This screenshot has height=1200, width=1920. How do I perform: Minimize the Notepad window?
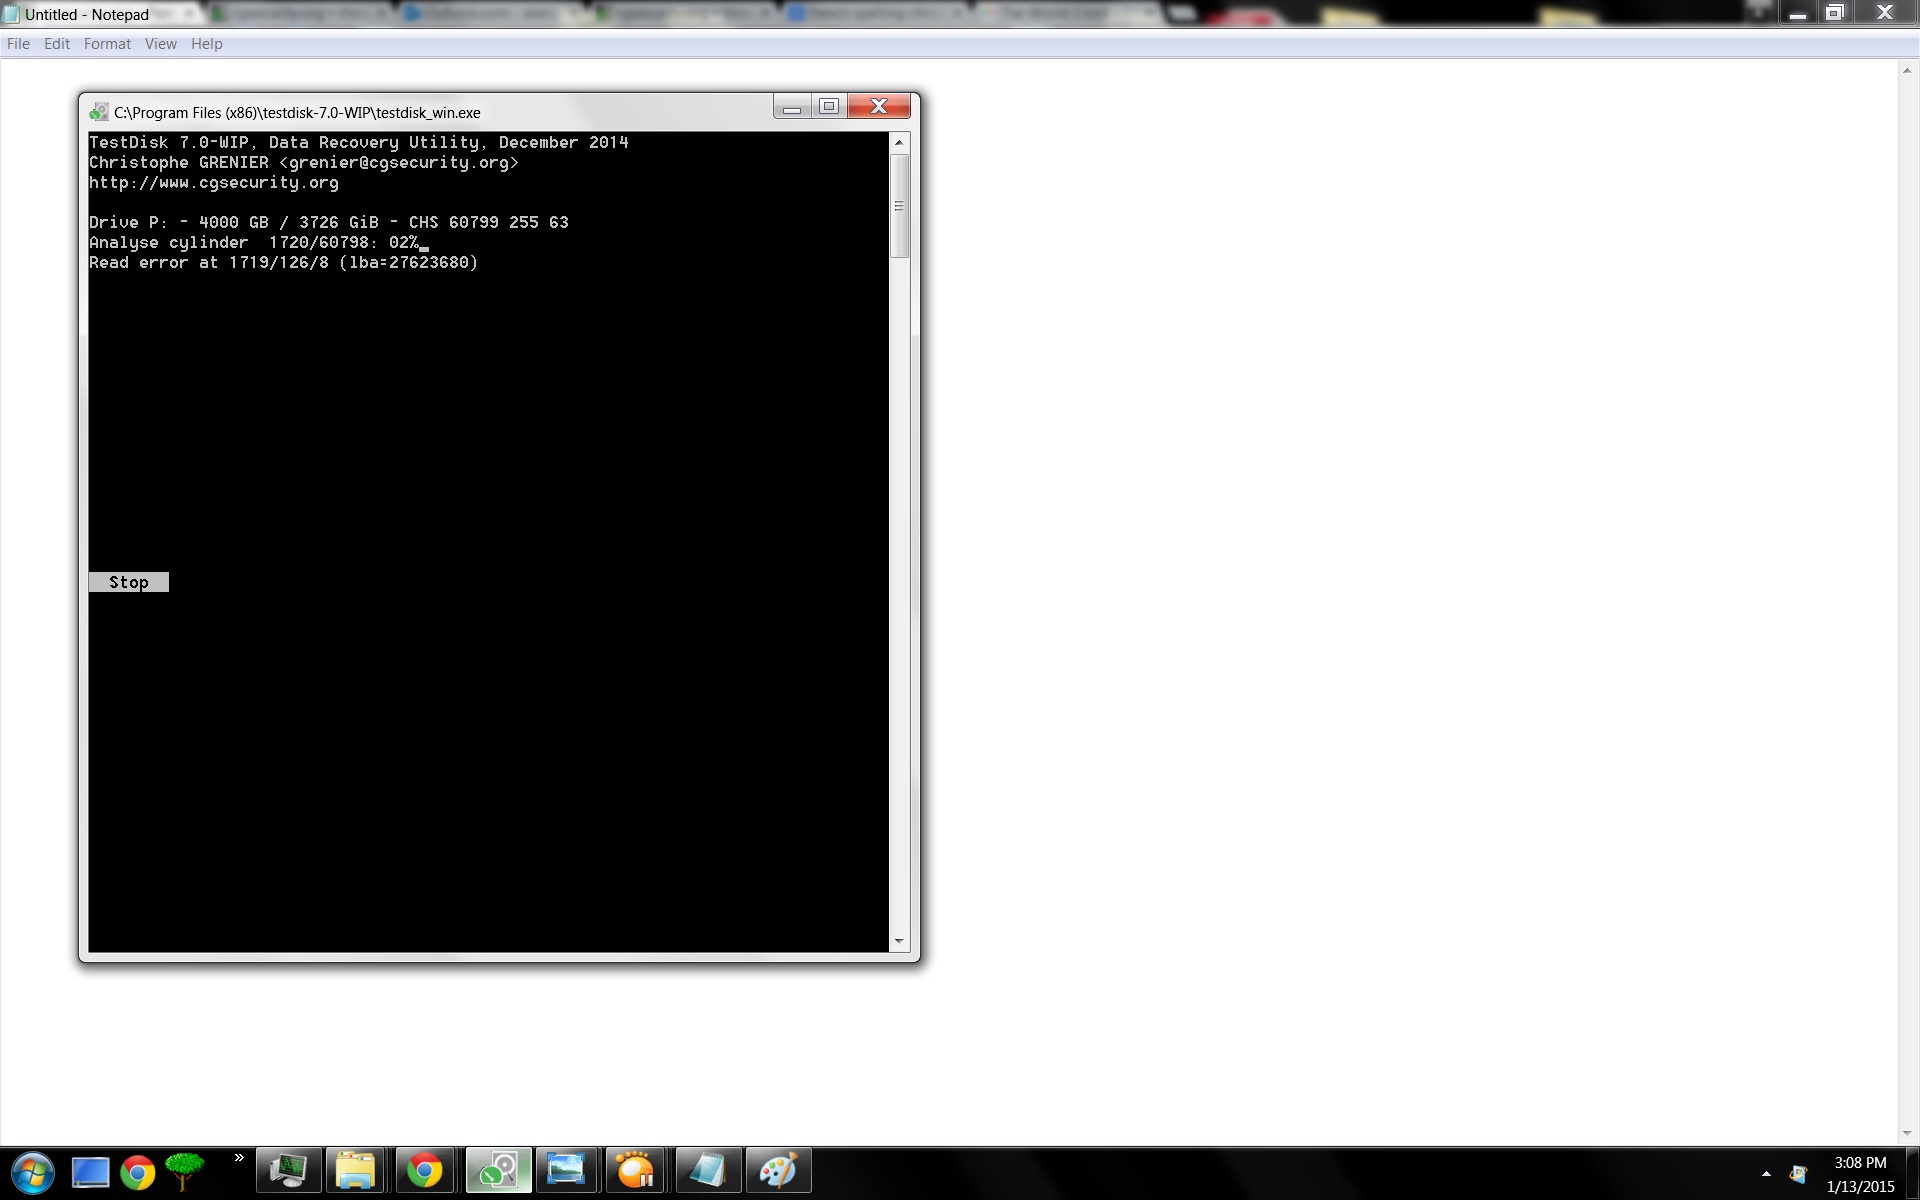(x=1797, y=13)
